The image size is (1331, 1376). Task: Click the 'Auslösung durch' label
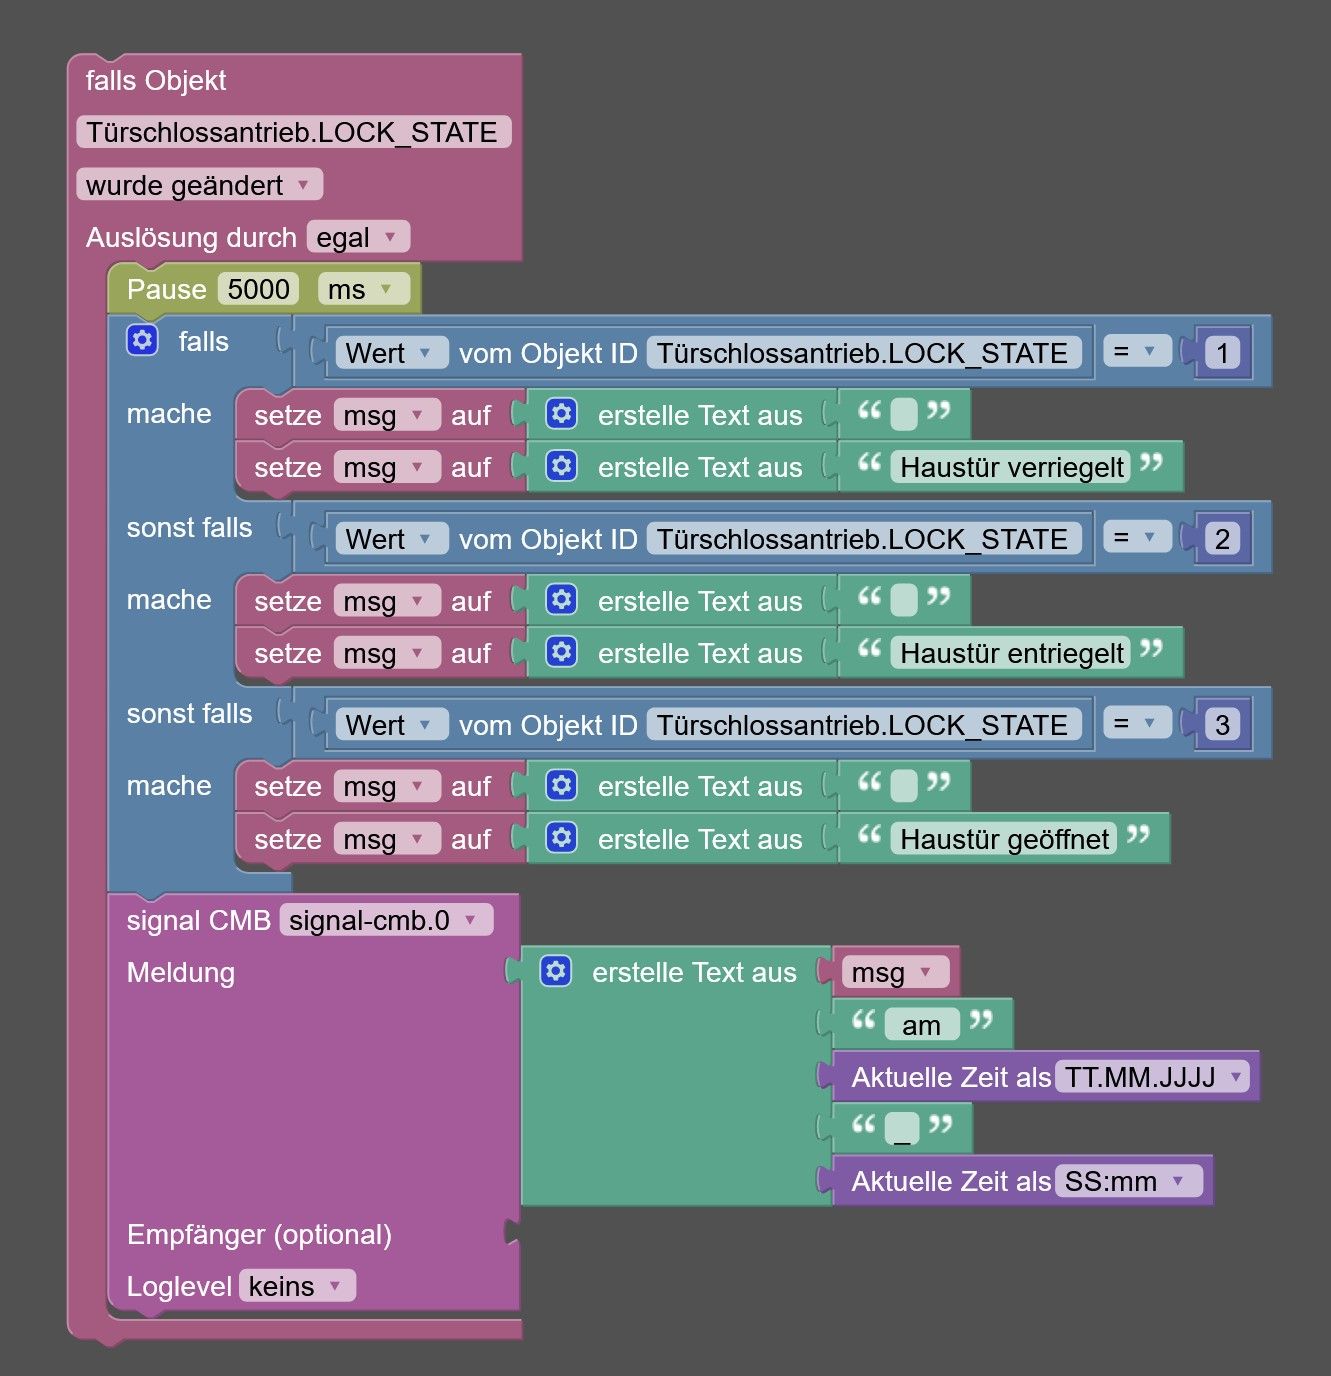click(191, 237)
